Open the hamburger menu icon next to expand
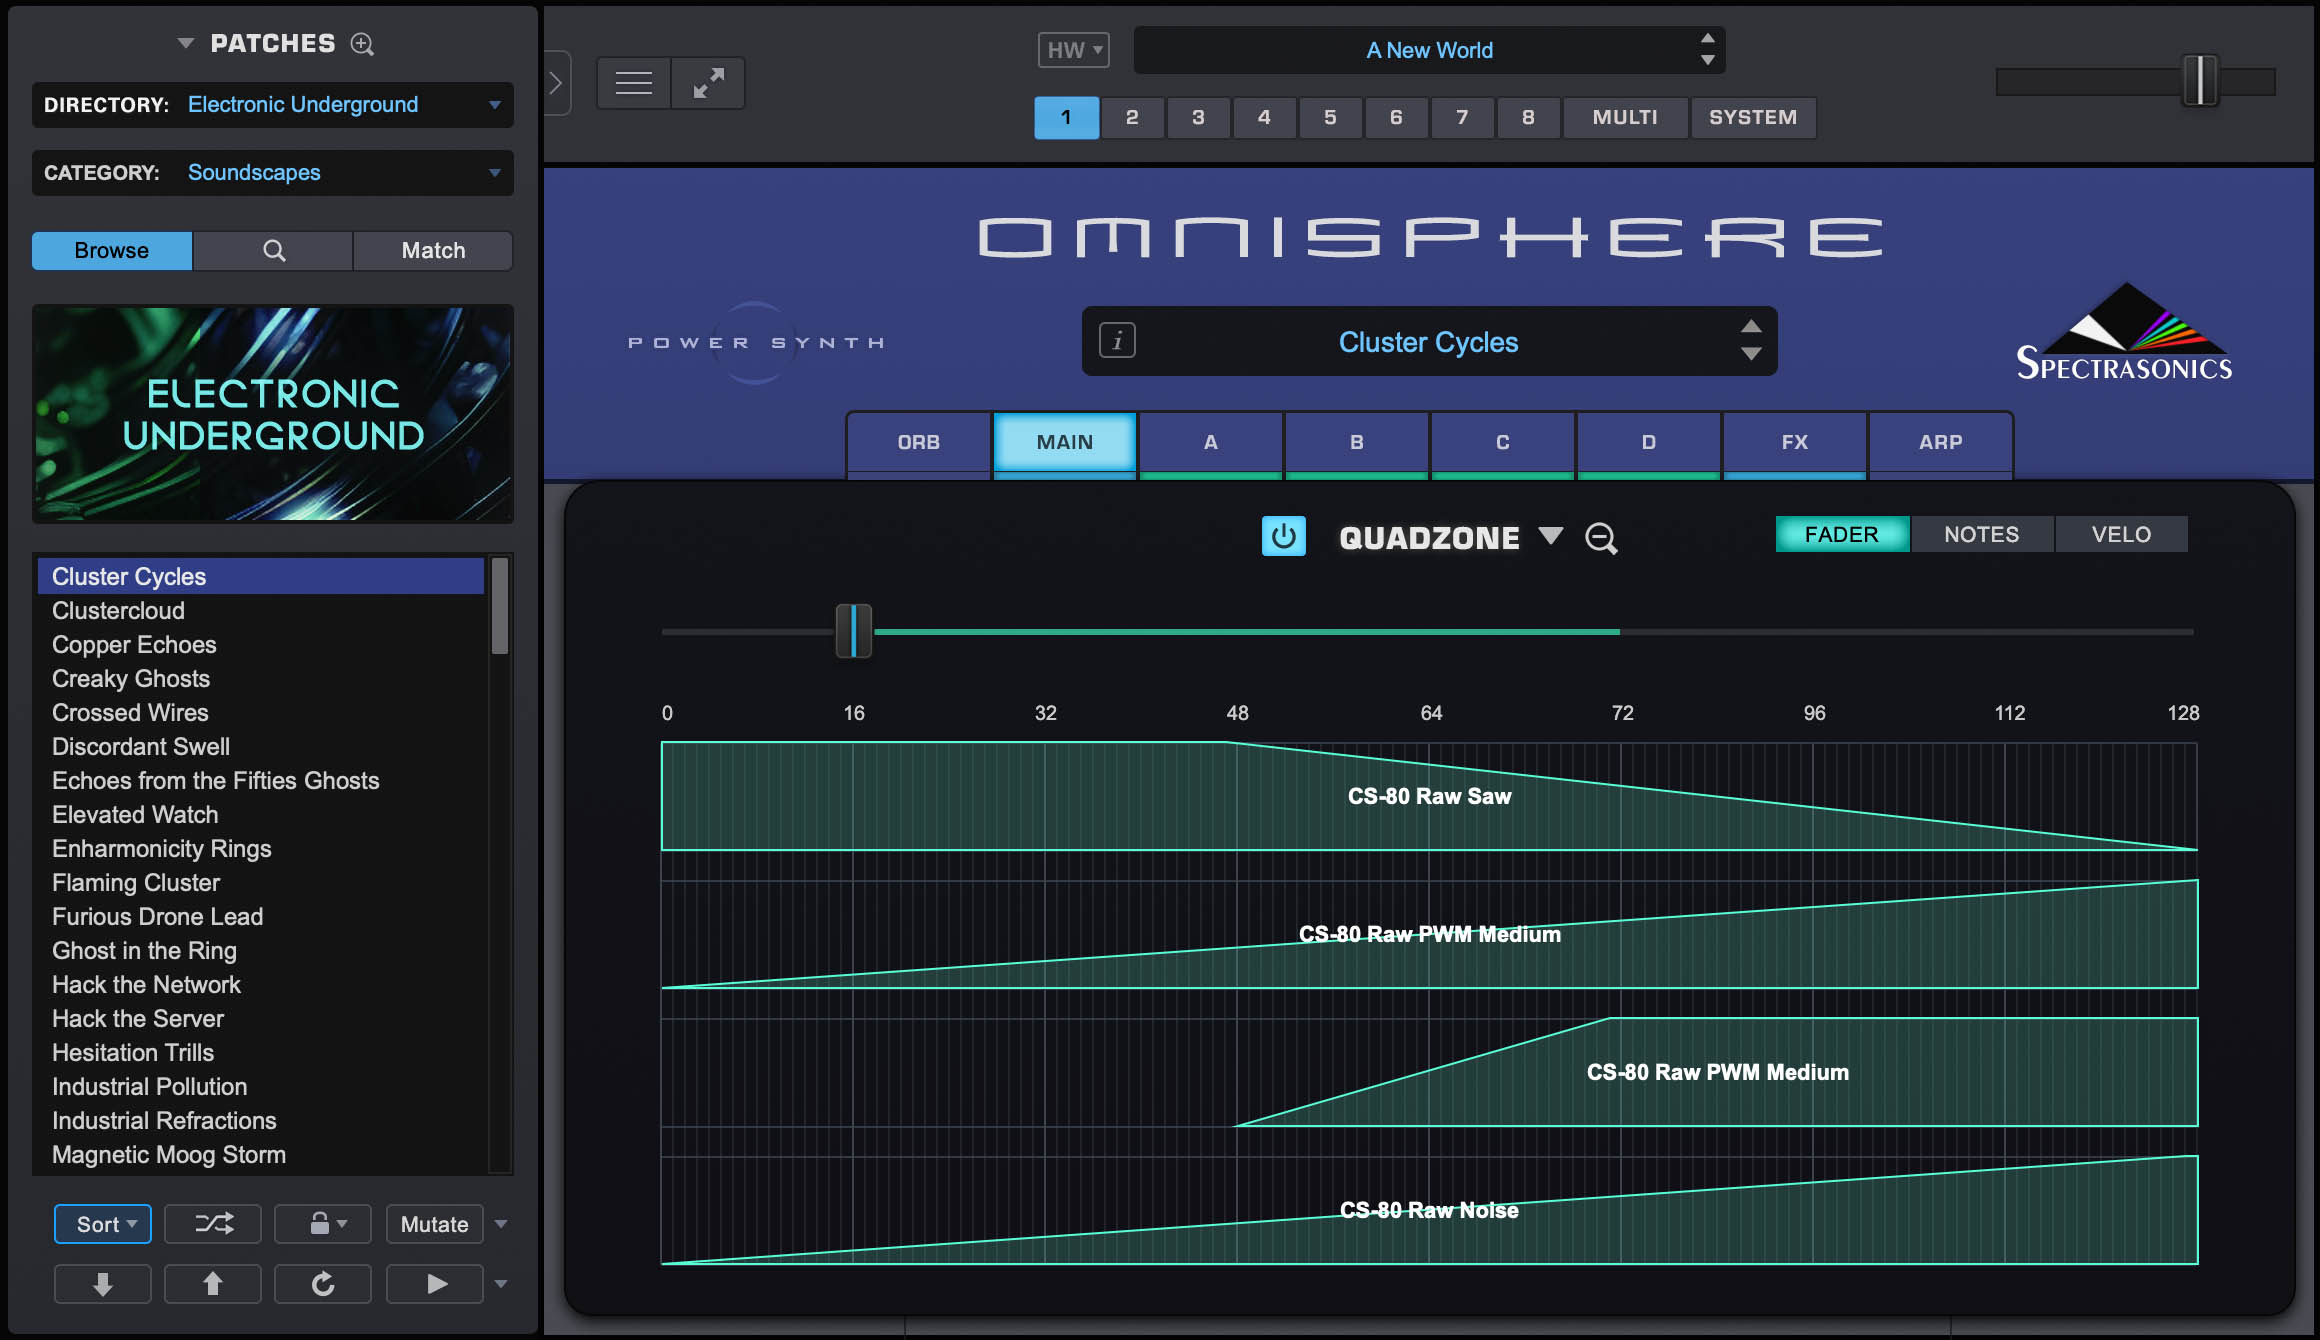 [x=632, y=82]
